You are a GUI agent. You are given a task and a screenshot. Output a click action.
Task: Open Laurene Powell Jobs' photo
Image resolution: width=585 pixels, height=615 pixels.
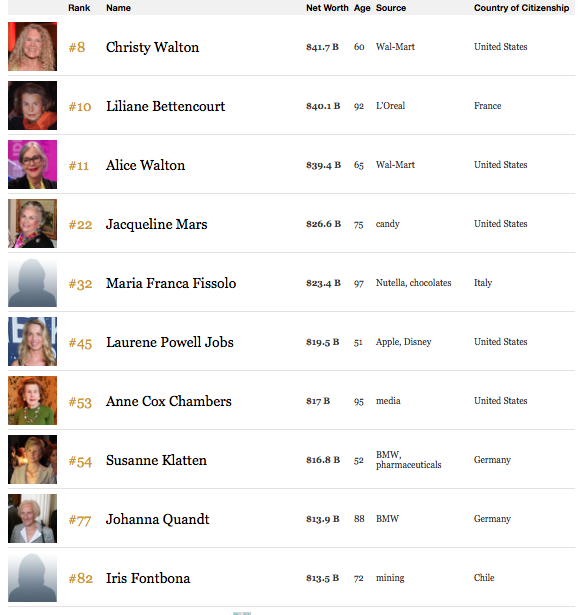(33, 342)
